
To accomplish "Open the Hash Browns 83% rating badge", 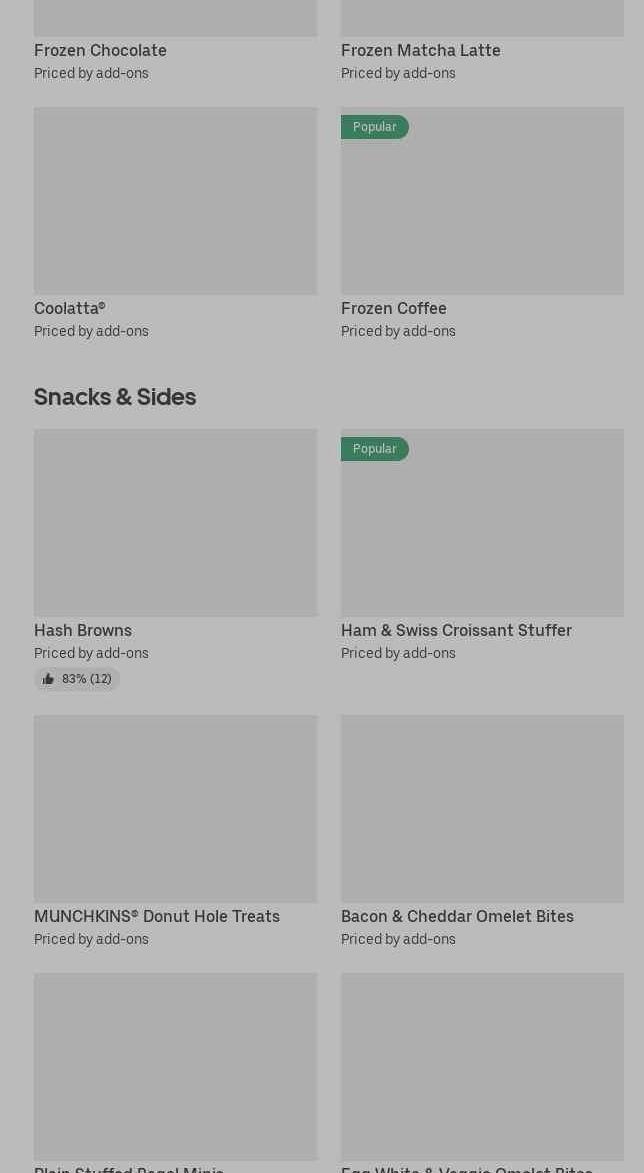I will [77, 679].
